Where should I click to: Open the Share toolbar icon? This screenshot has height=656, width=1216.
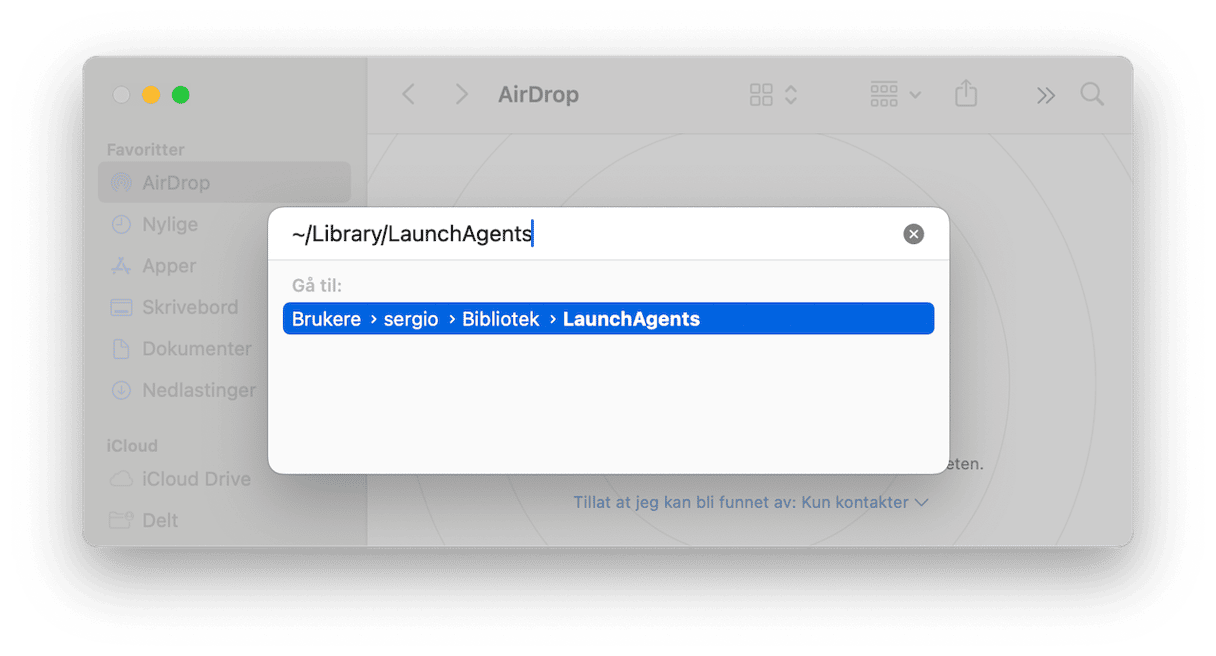pos(965,94)
